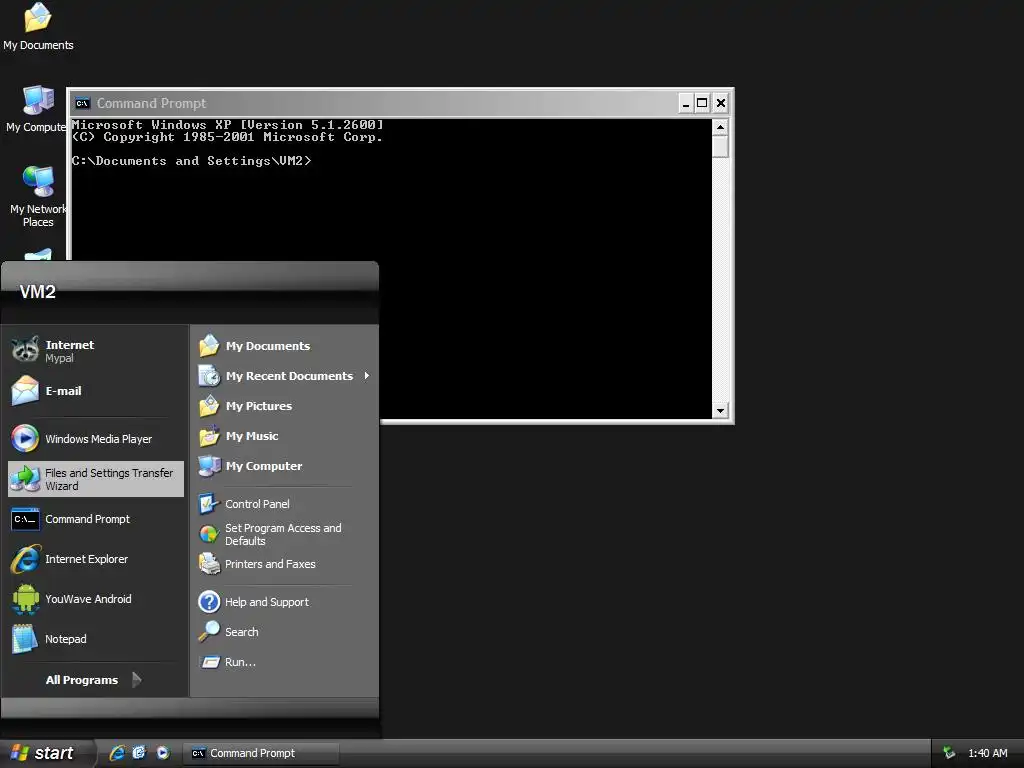
Task: Minimize the Command Prompt window
Action: click(x=686, y=103)
